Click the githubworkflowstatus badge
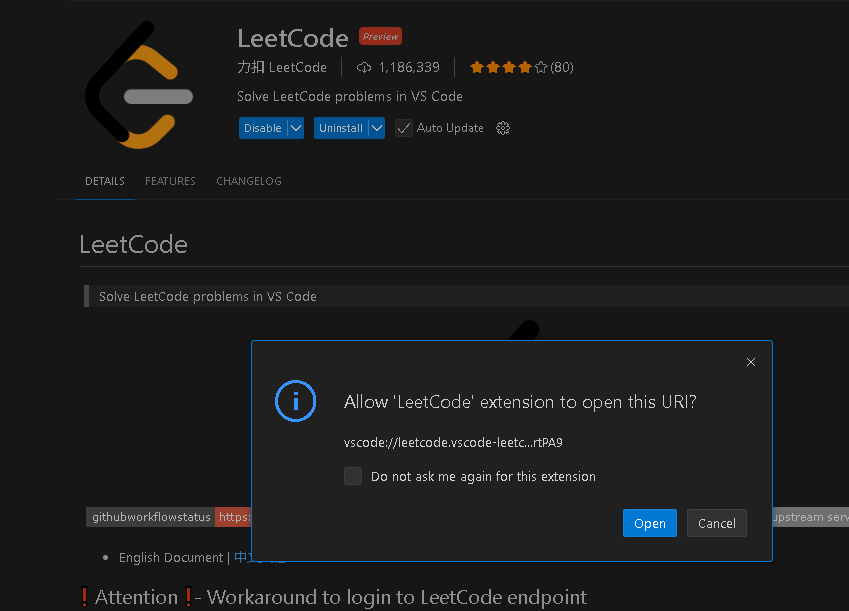849x611 pixels. [151, 517]
